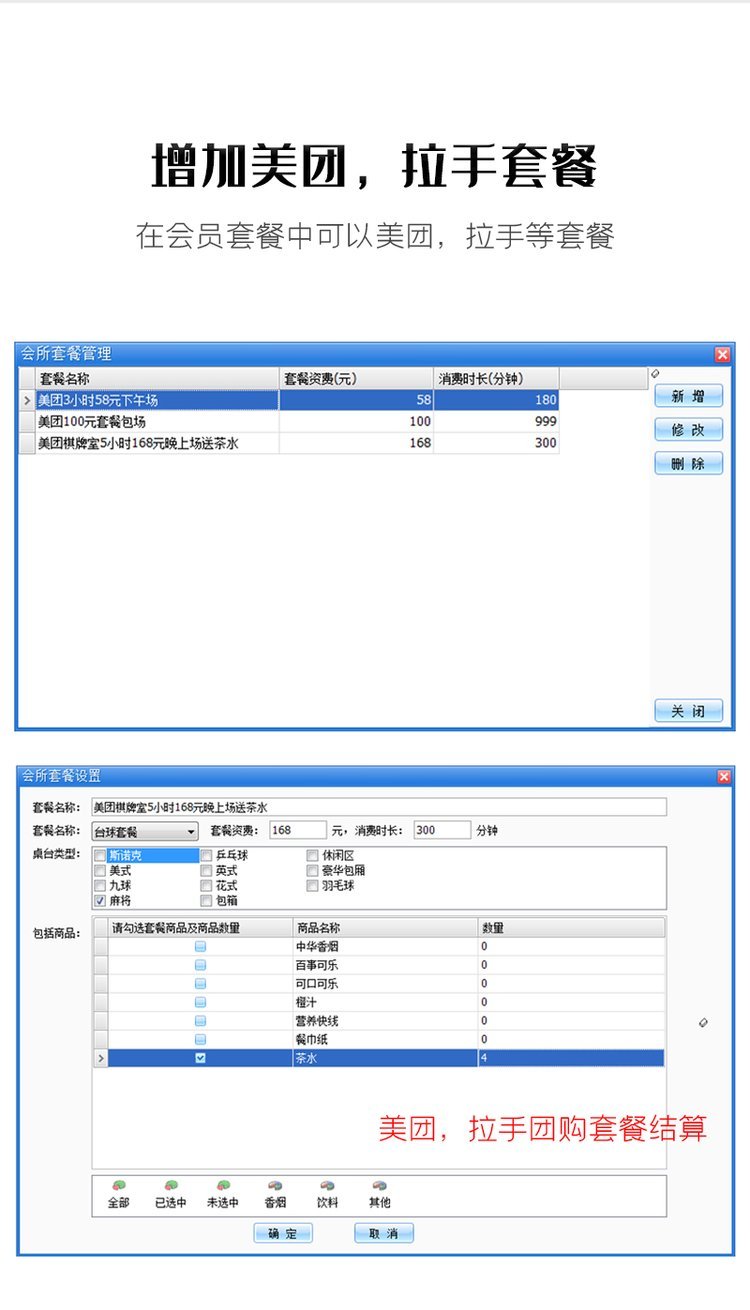The width and height of the screenshot is (750, 1310).
Task: Filter products by 未选中 icon
Action: tap(223, 1193)
